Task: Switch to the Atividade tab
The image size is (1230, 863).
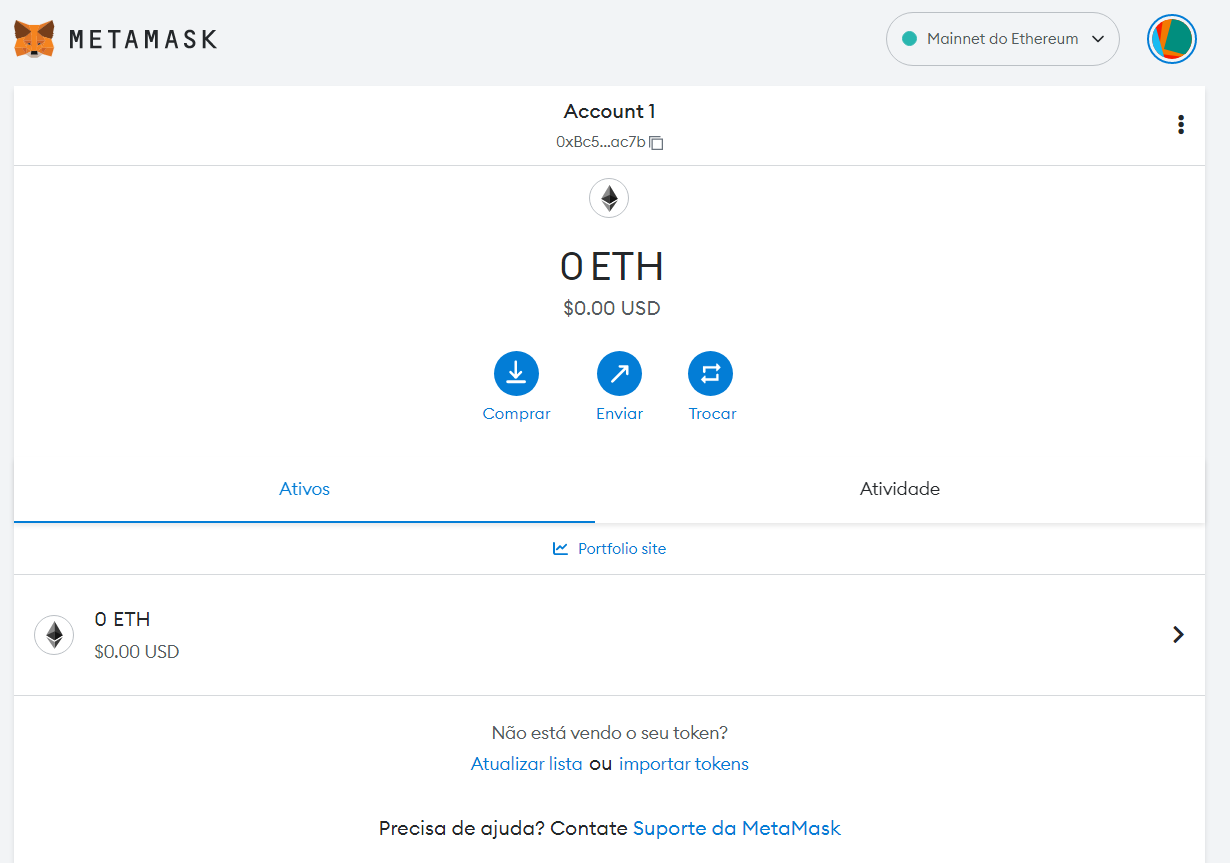Action: coord(899,489)
